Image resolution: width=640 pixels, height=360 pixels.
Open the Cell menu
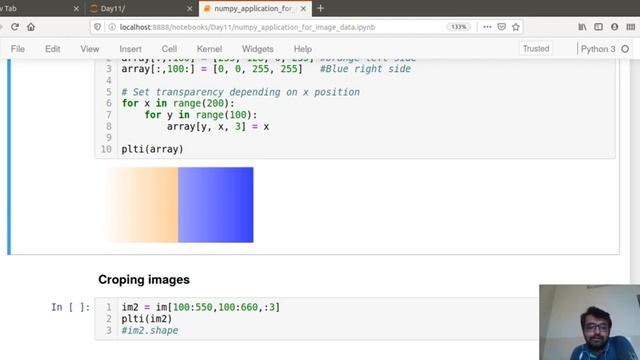(x=169, y=49)
